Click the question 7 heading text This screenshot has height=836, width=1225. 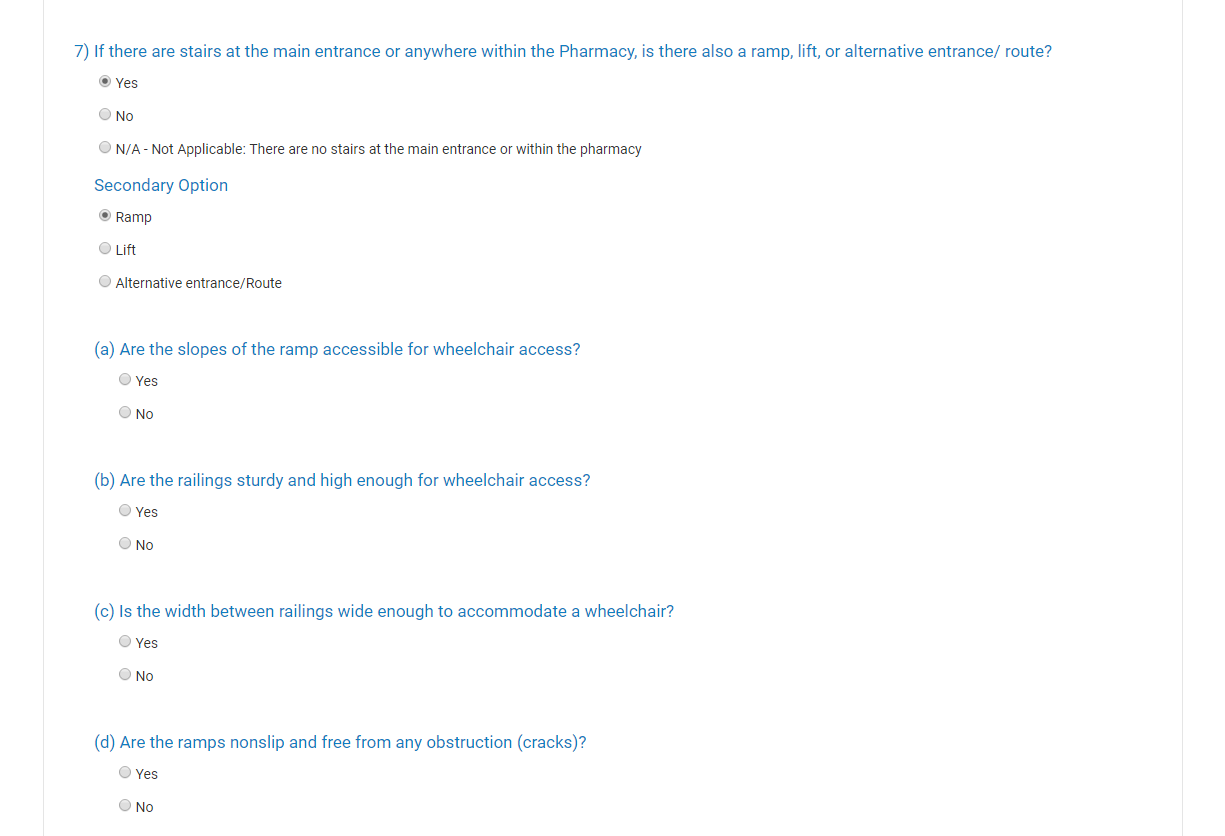[x=563, y=52]
